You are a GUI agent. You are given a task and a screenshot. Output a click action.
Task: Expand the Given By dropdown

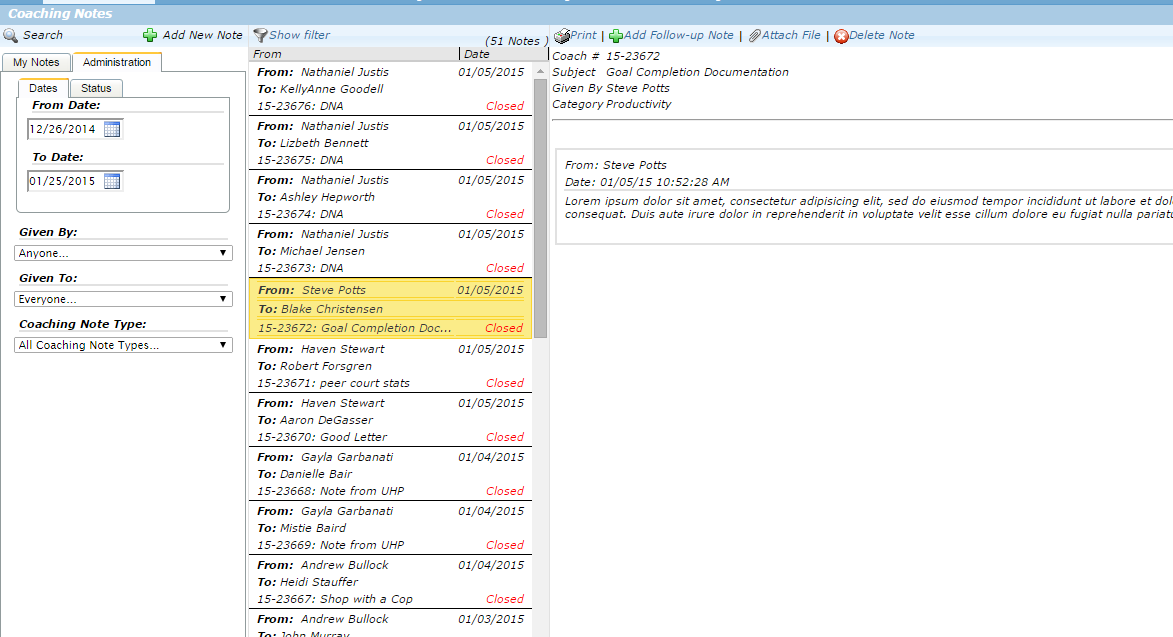point(124,253)
